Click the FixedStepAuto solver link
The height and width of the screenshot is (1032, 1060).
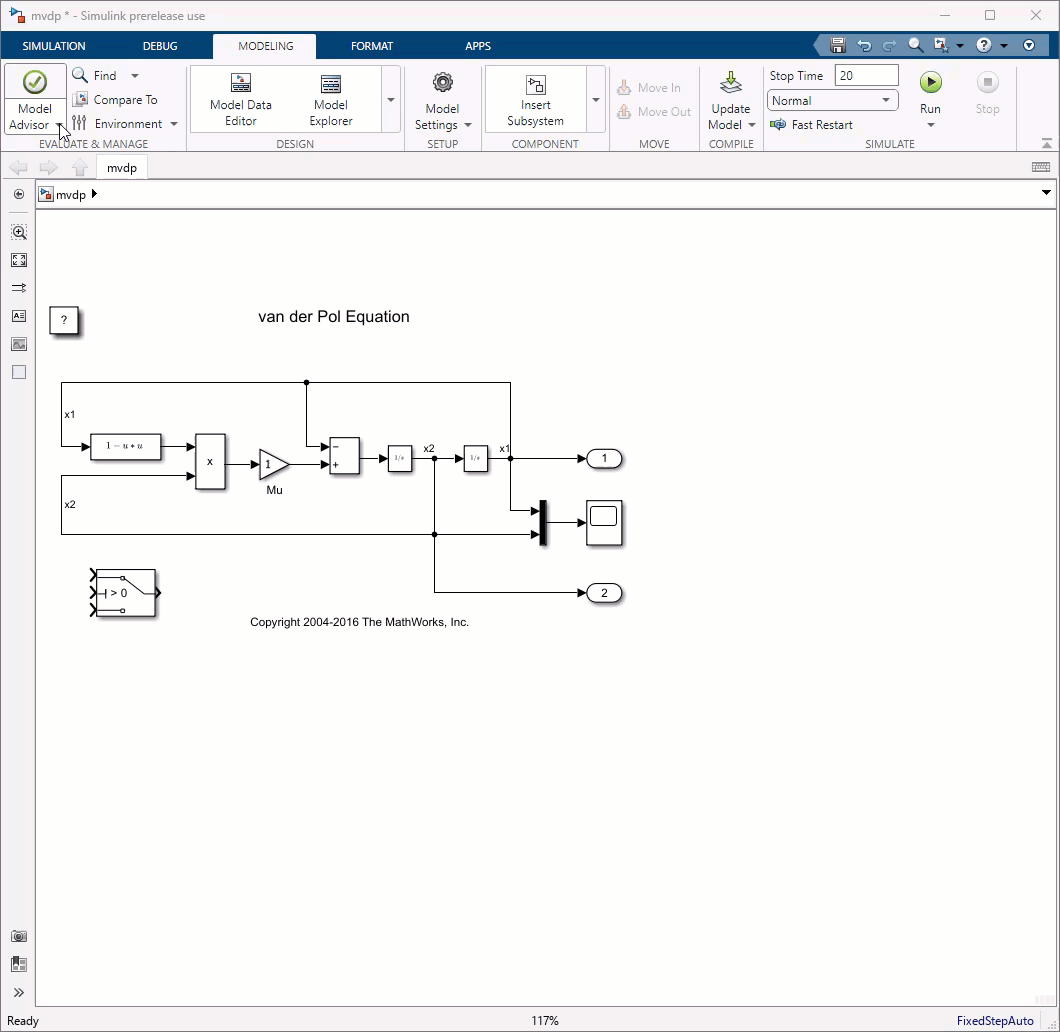[x=994, y=1021]
